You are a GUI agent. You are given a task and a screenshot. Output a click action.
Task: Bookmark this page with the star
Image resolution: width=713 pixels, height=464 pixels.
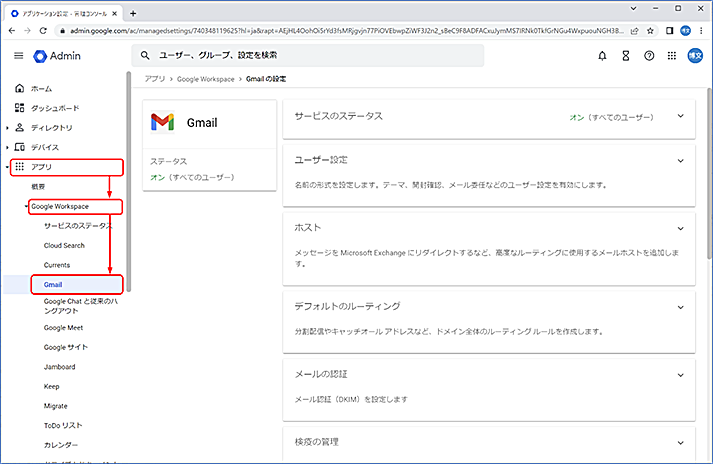[650, 30]
